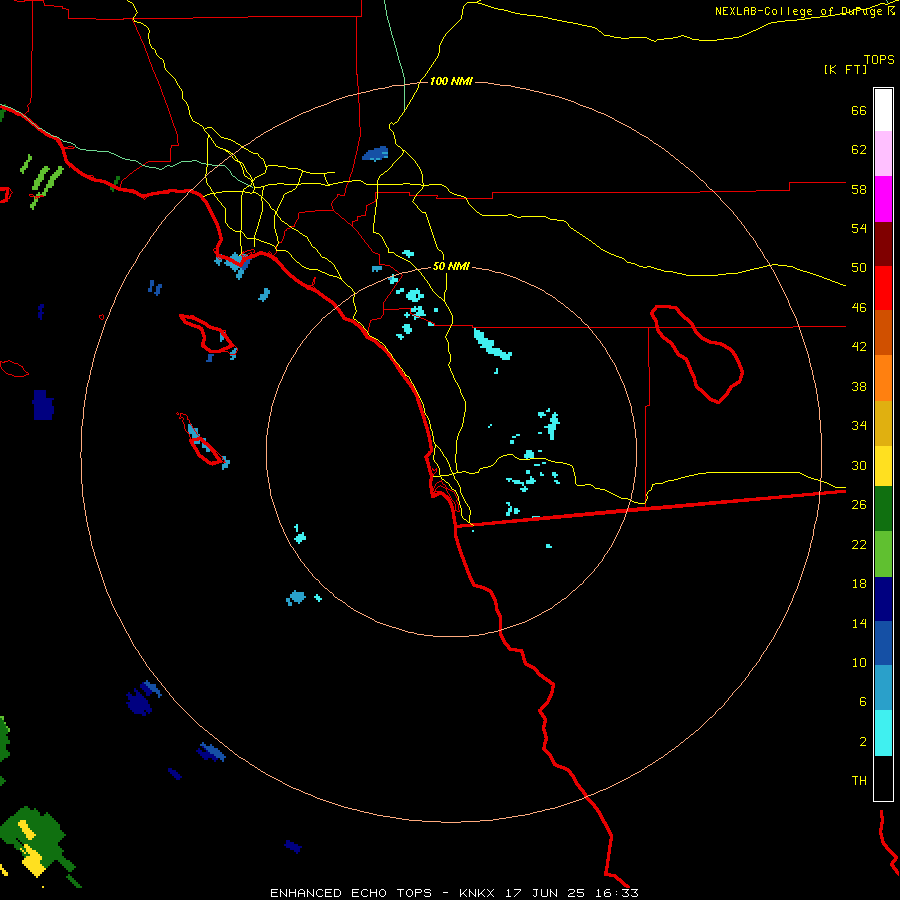Click the dark red 54 K FT legend swatch
The width and height of the screenshot is (900, 900).
(x=883, y=244)
